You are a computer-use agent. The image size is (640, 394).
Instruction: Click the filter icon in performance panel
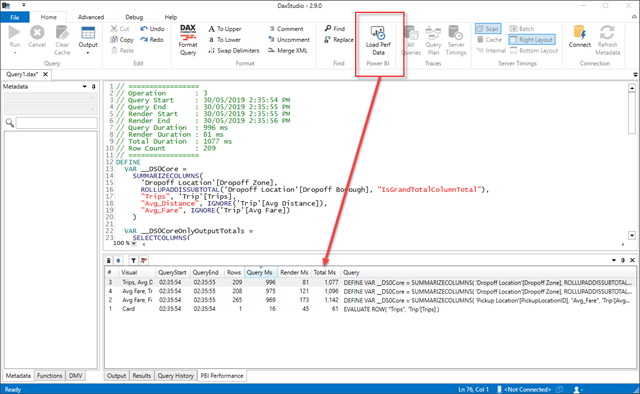coord(133,260)
